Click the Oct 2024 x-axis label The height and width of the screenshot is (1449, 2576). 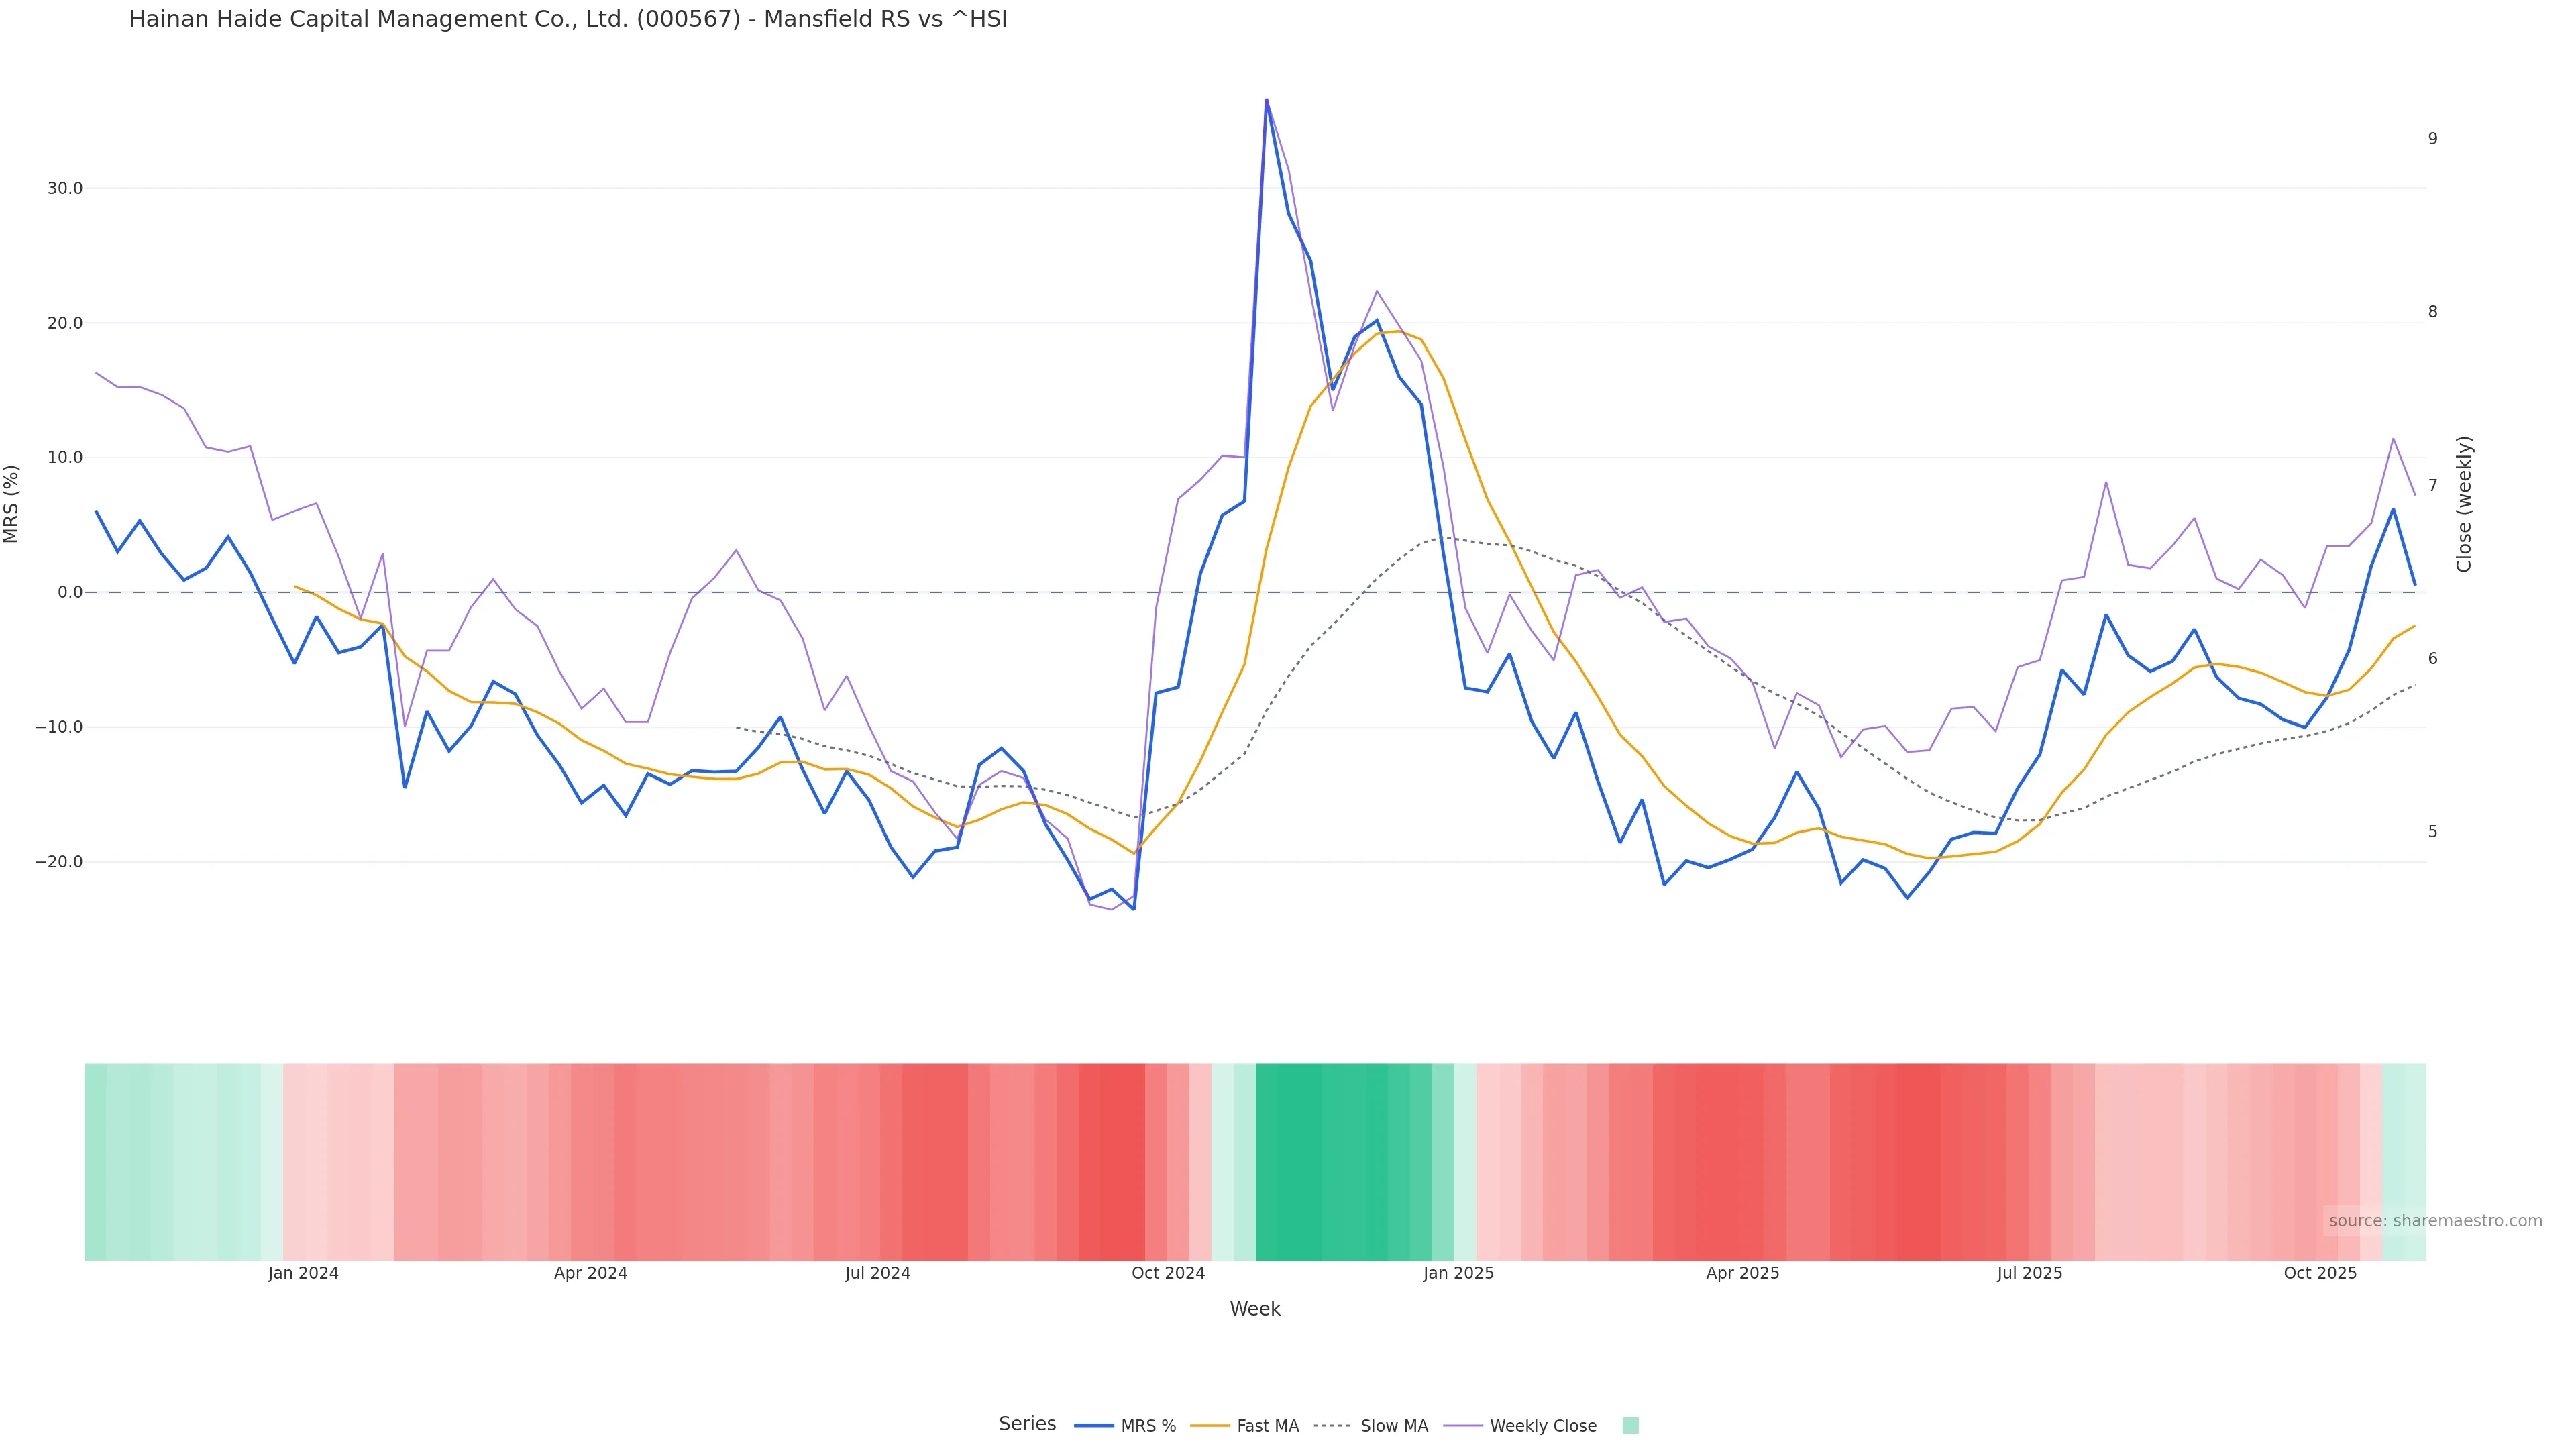1168,1273
